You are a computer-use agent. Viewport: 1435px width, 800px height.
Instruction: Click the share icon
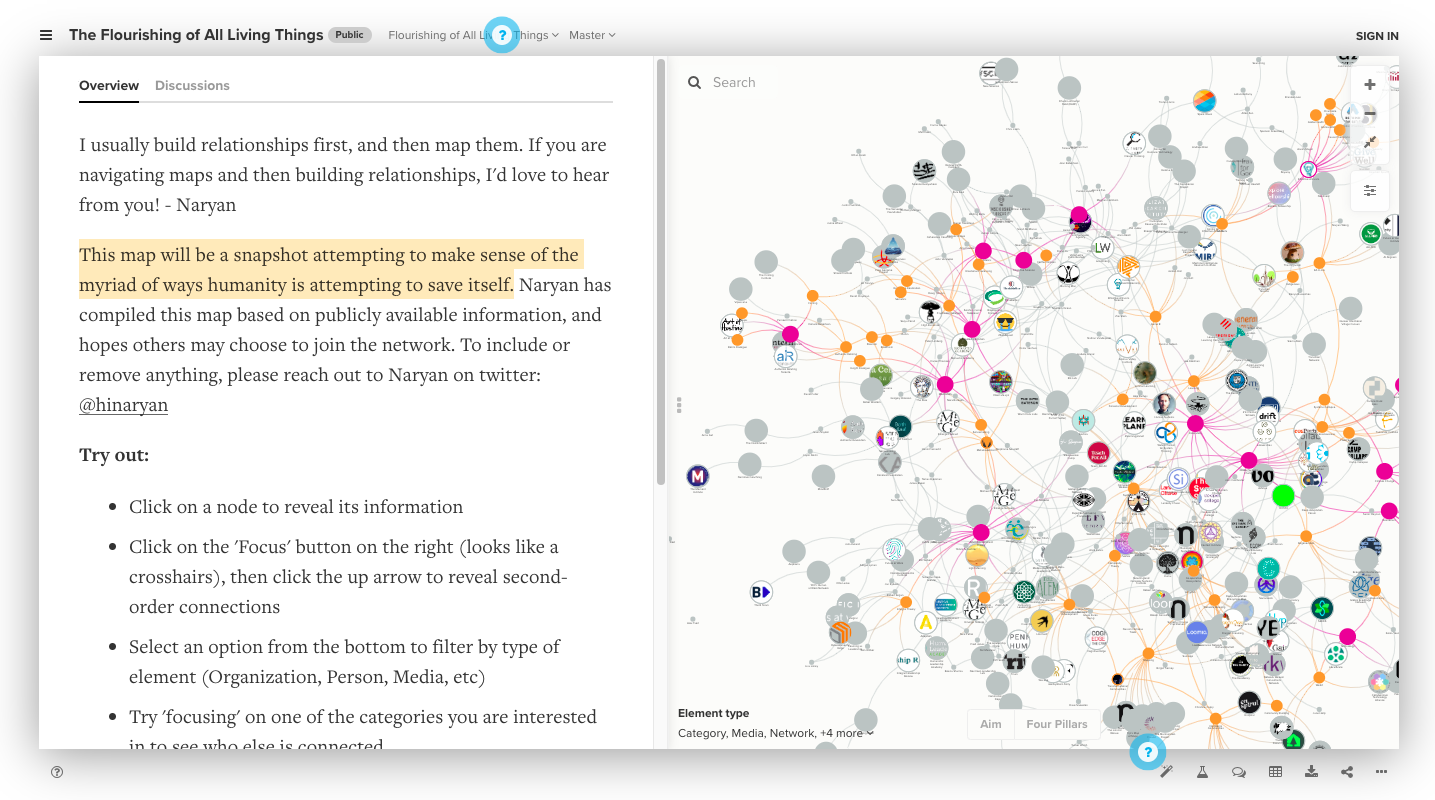1347,772
